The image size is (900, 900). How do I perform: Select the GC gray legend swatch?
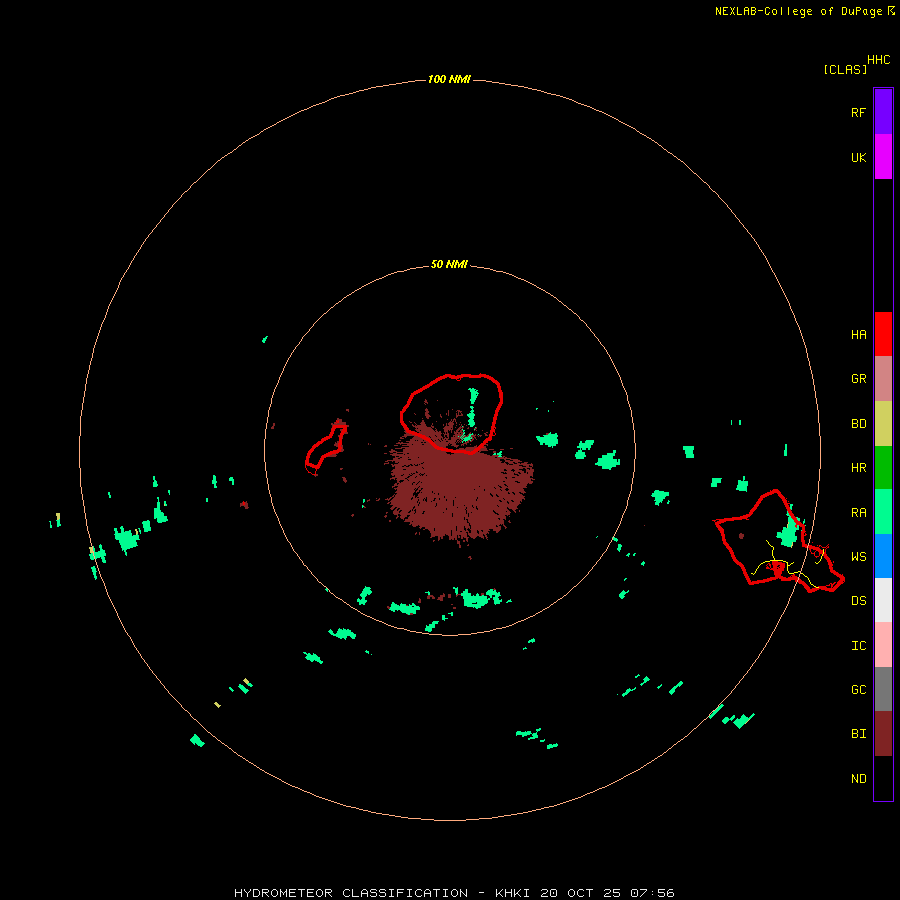pos(883,689)
